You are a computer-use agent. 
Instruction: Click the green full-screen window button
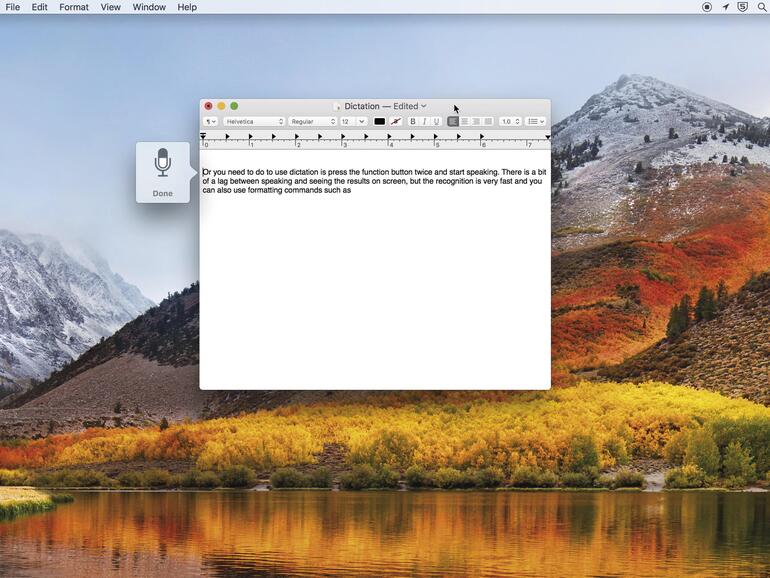click(x=234, y=106)
